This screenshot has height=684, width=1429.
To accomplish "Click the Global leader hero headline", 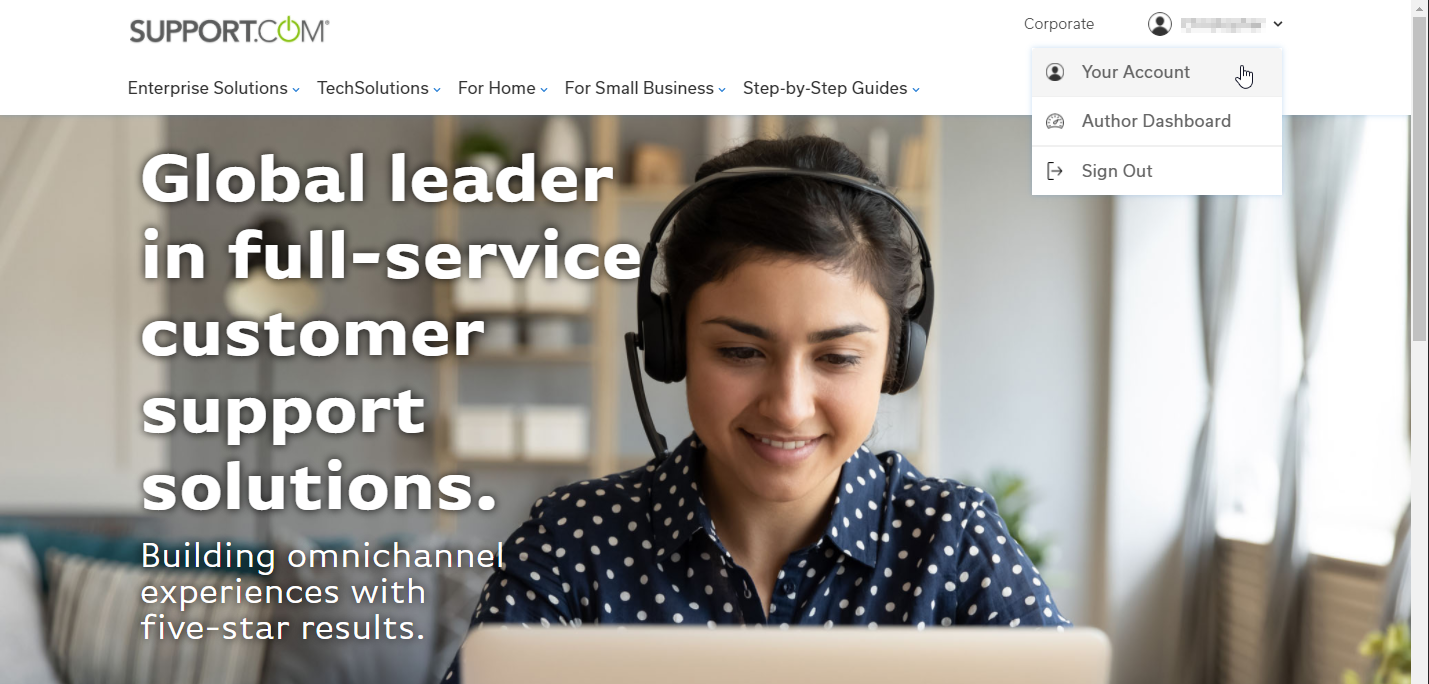I will click(390, 332).
